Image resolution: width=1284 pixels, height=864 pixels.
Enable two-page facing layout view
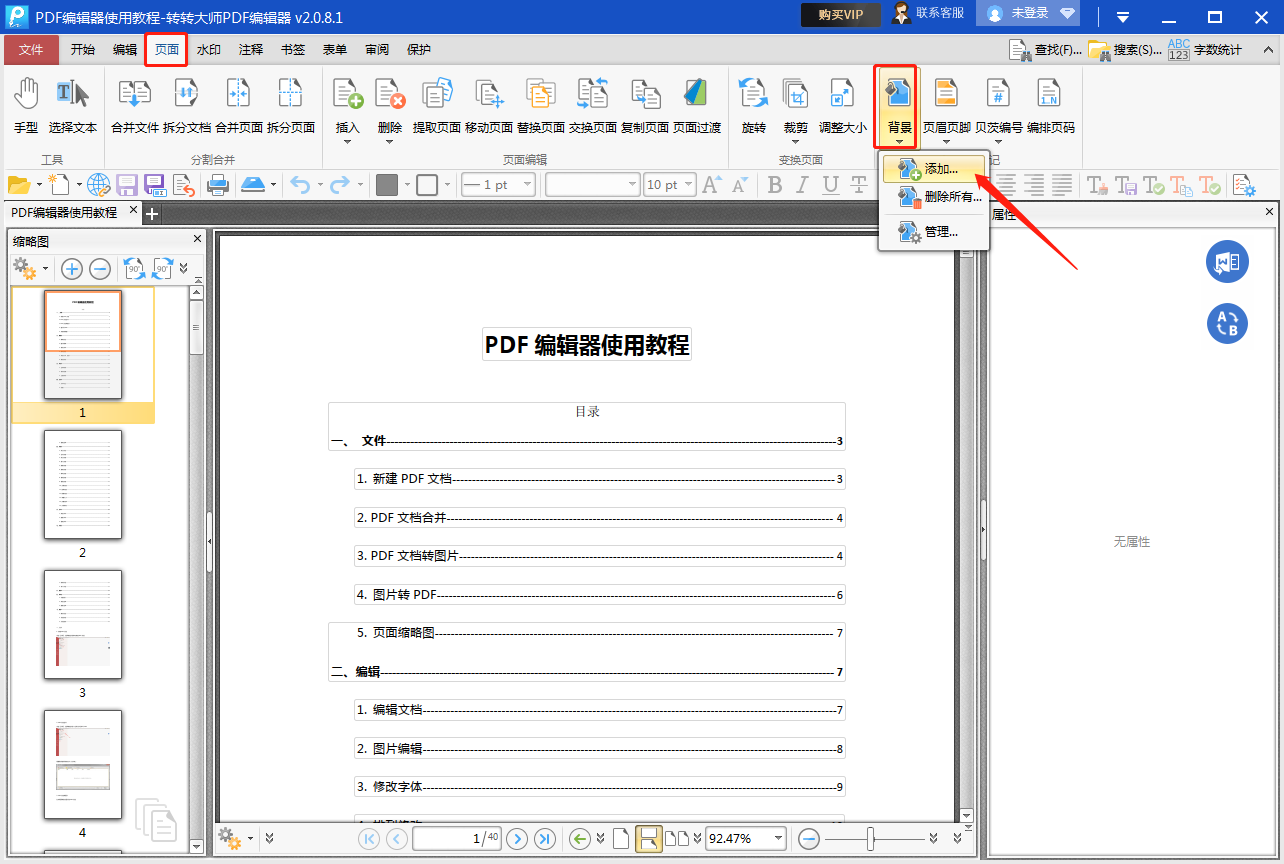pyautogui.click(x=677, y=838)
